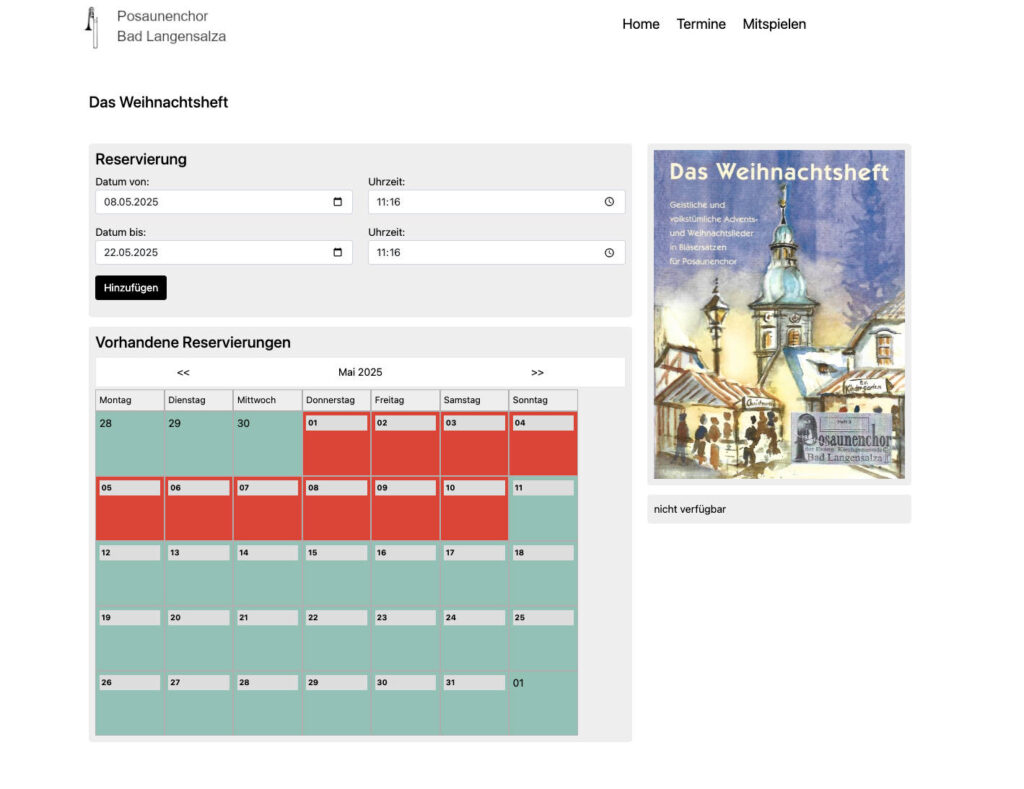Viewport: 1024px width, 789px height.
Task: Select reserved day 04 in the calendar
Action: click(x=543, y=443)
